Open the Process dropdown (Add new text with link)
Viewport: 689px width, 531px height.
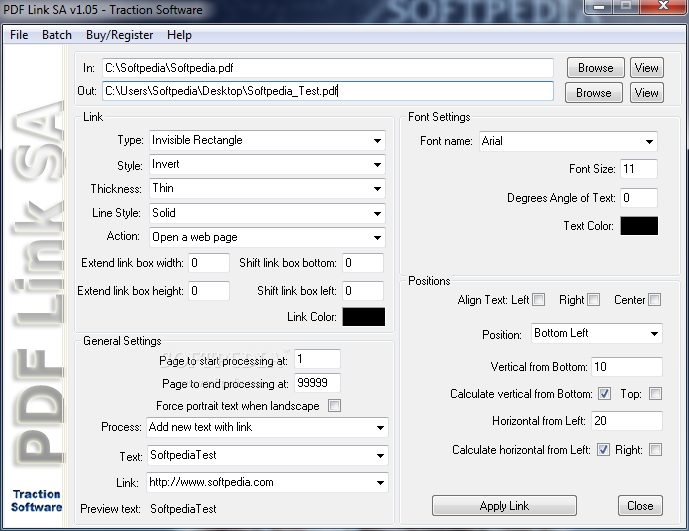point(267,427)
